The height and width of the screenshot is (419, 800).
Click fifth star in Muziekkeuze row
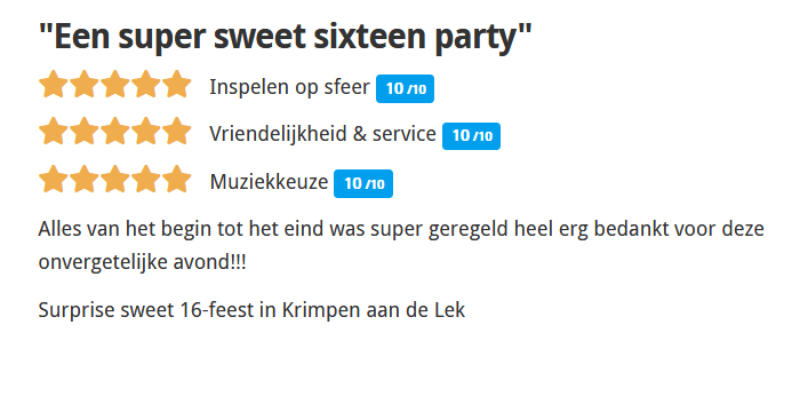[x=176, y=180]
